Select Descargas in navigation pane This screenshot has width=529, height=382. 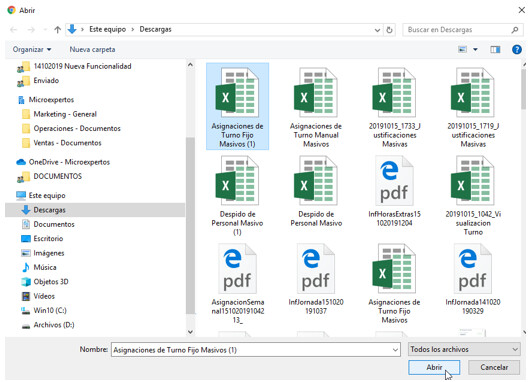(x=95, y=210)
